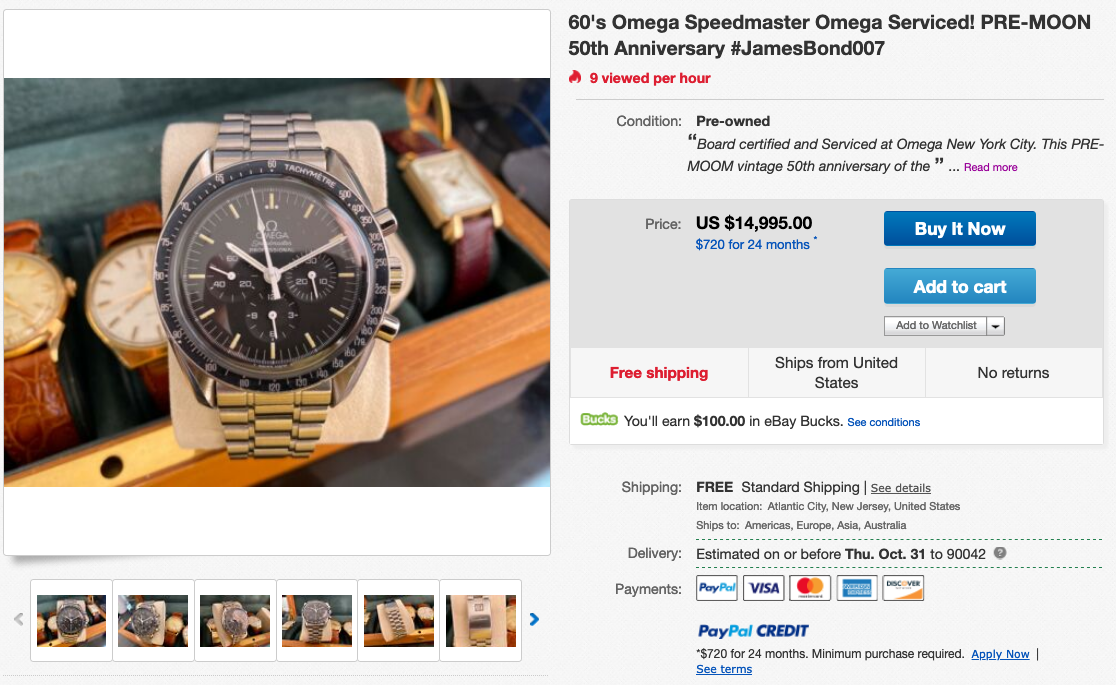Click the PayPal Credit logo
Image resolution: width=1116 pixels, height=685 pixels.
point(752,631)
